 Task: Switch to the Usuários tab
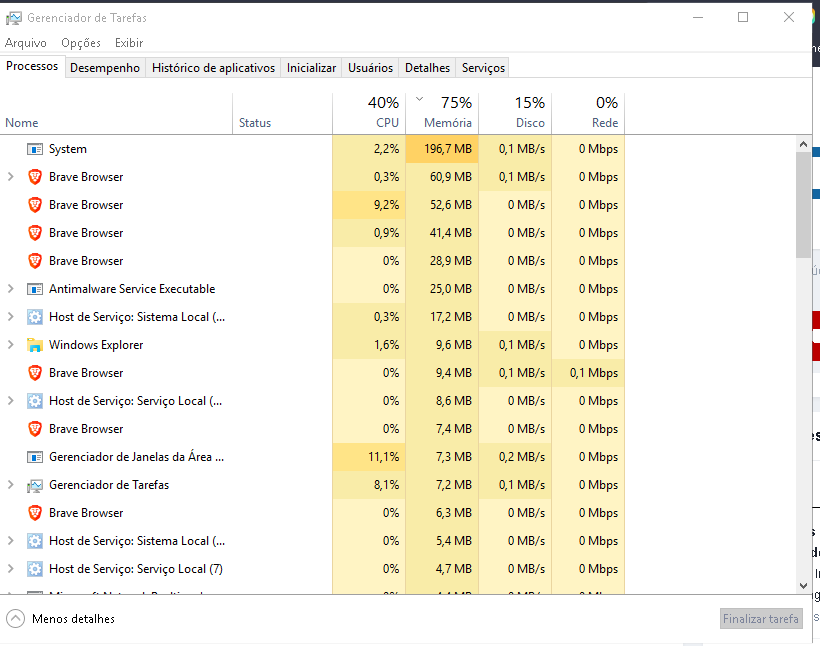click(x=370, y=68)
